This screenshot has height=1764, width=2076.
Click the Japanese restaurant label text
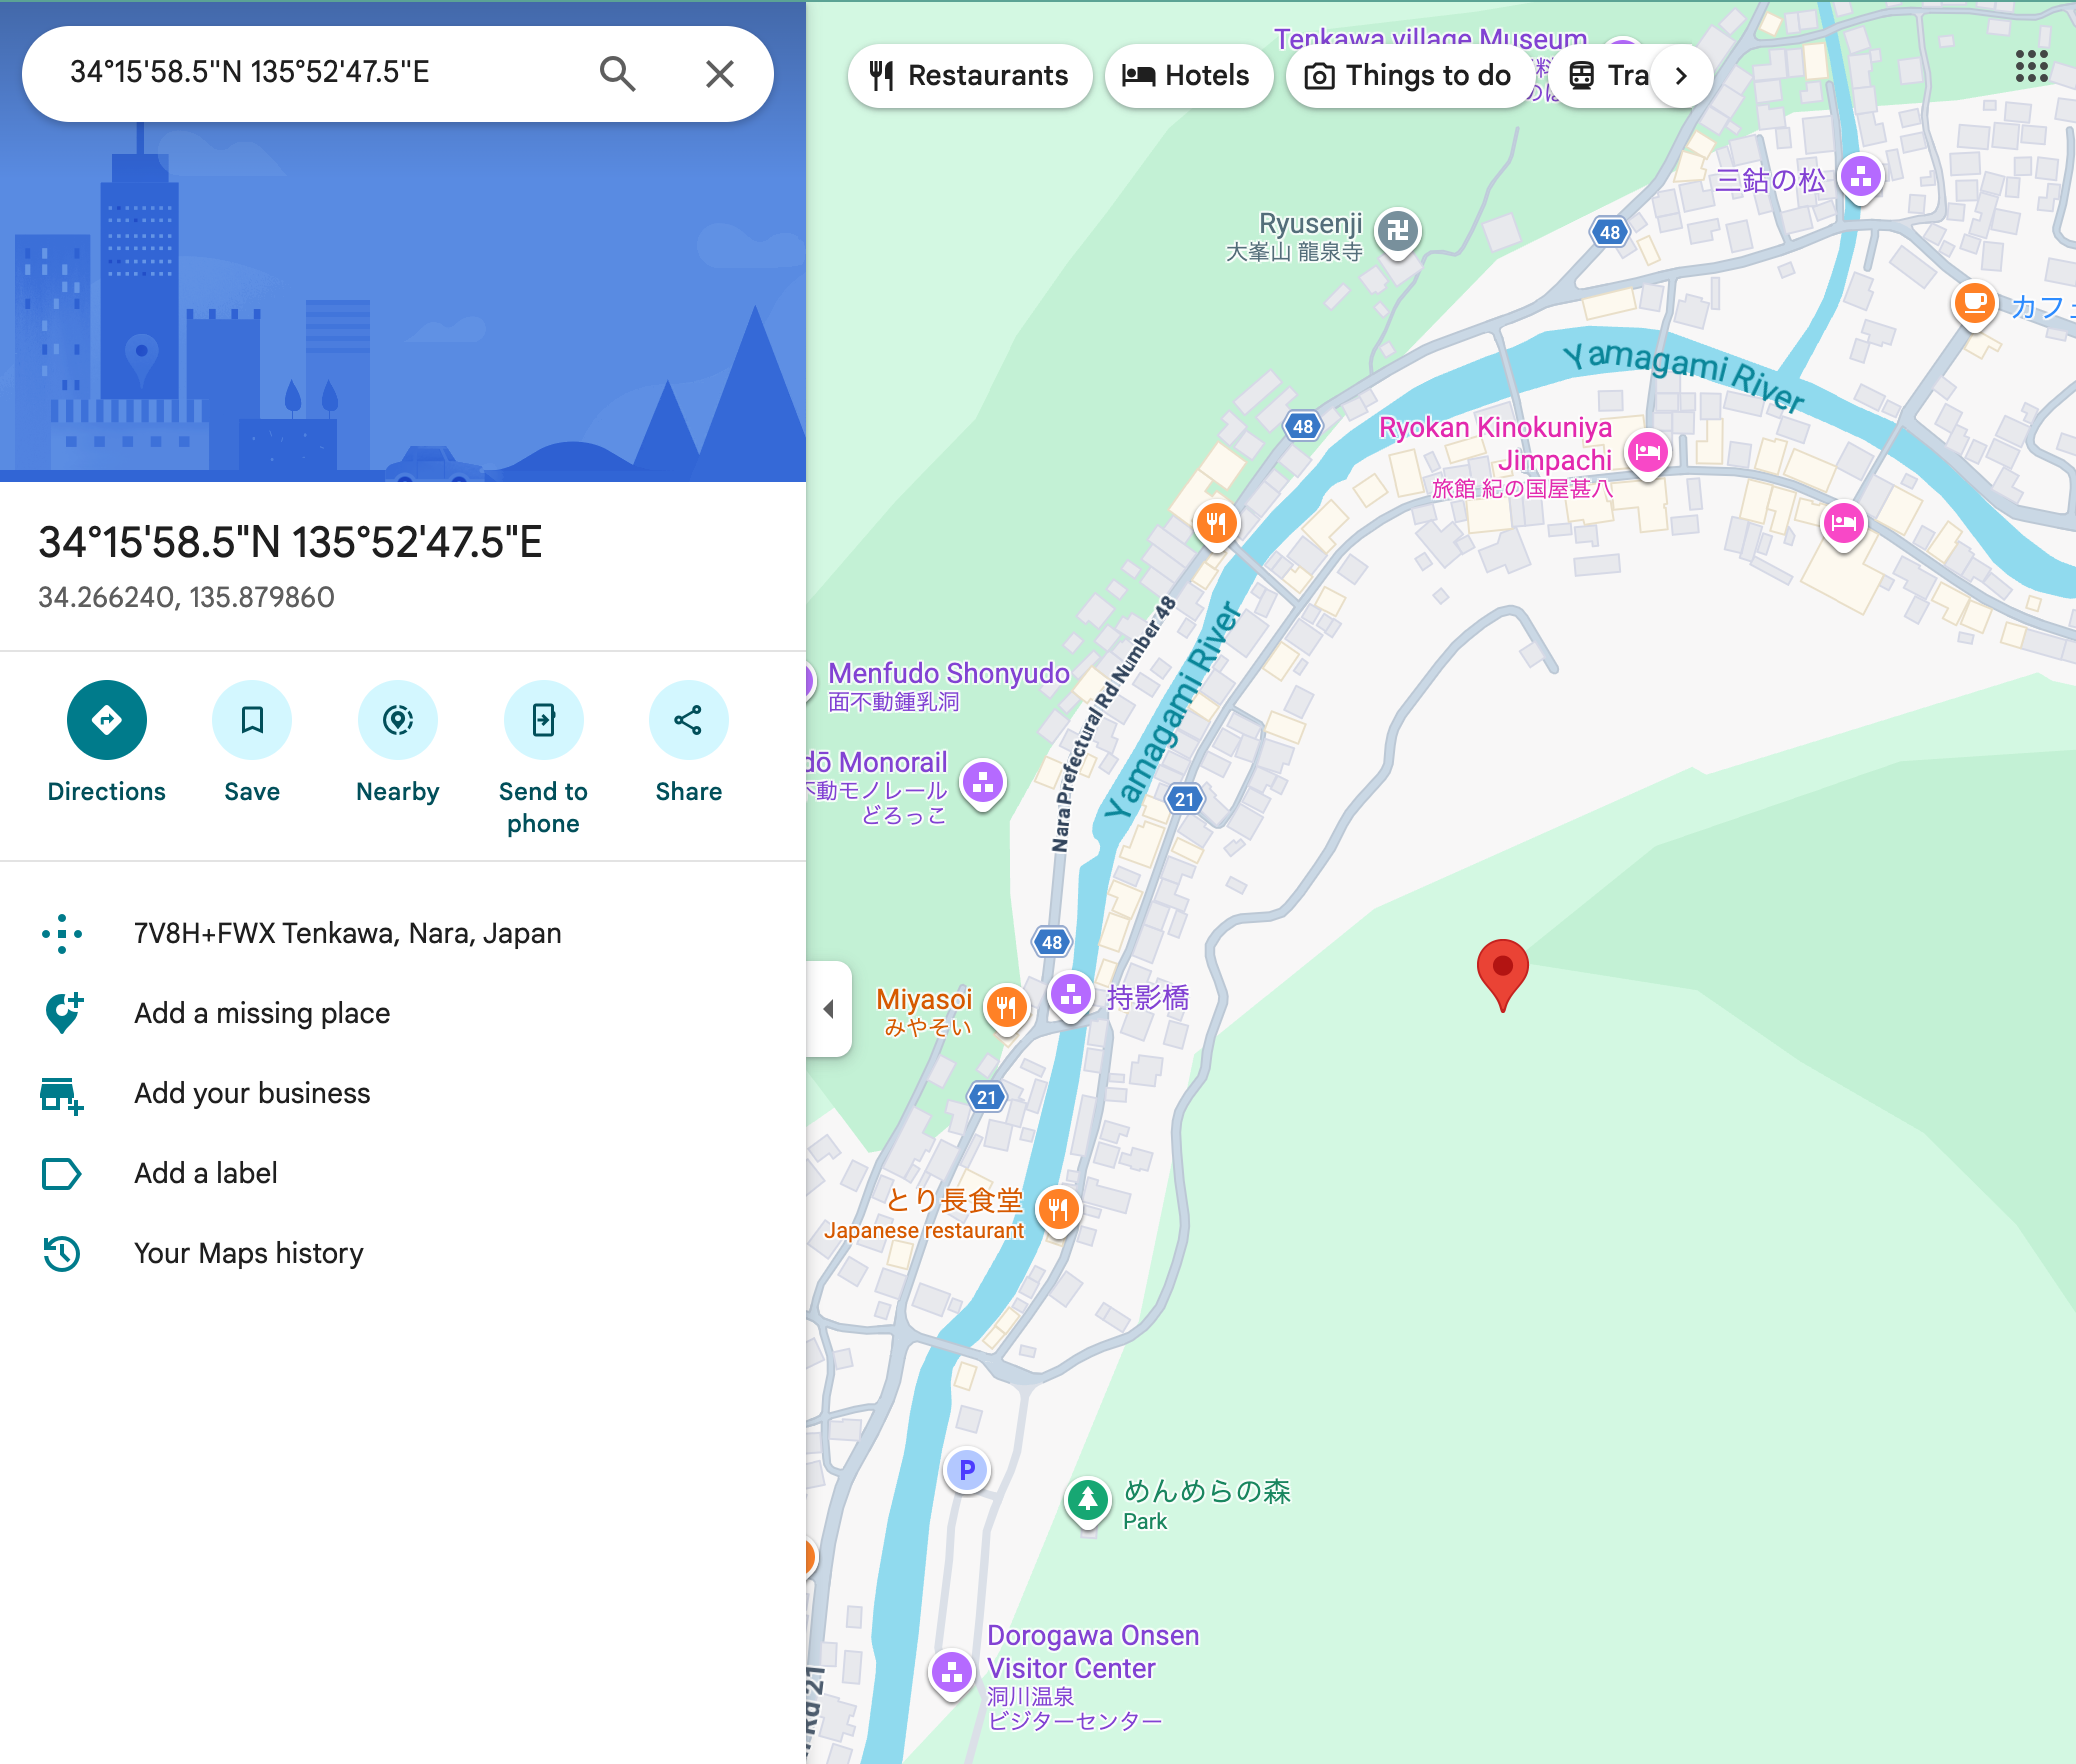[x=924, y=1231]
